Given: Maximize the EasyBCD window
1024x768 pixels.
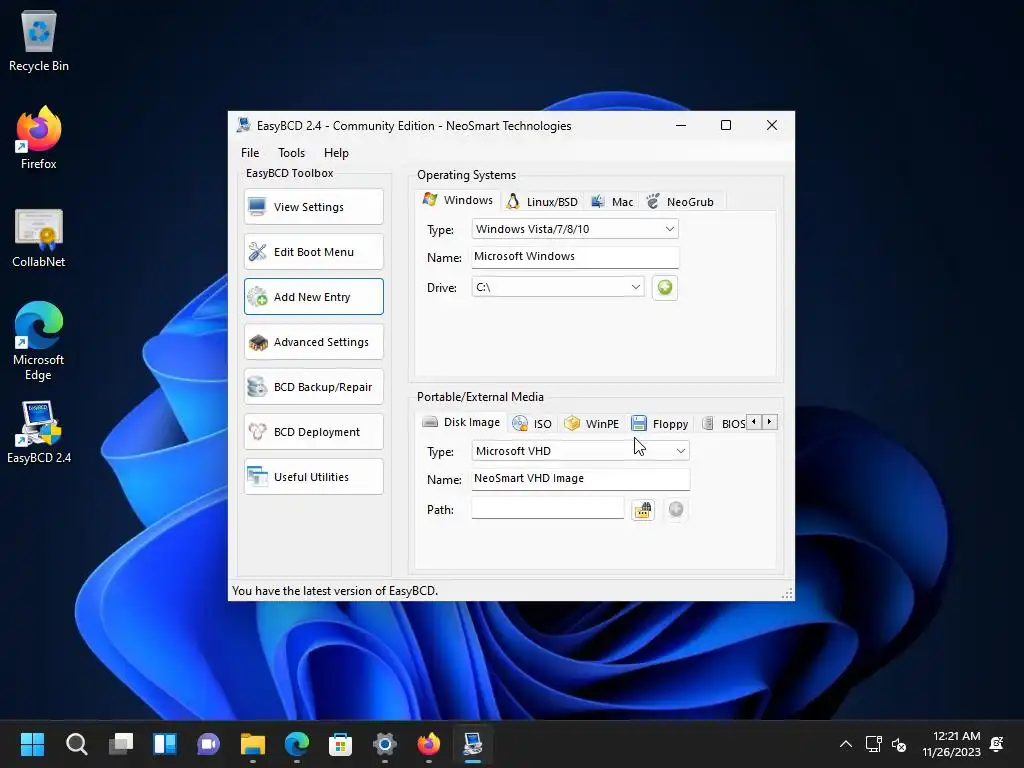Looking at the screenshot, I should click(x=726, y=125).
